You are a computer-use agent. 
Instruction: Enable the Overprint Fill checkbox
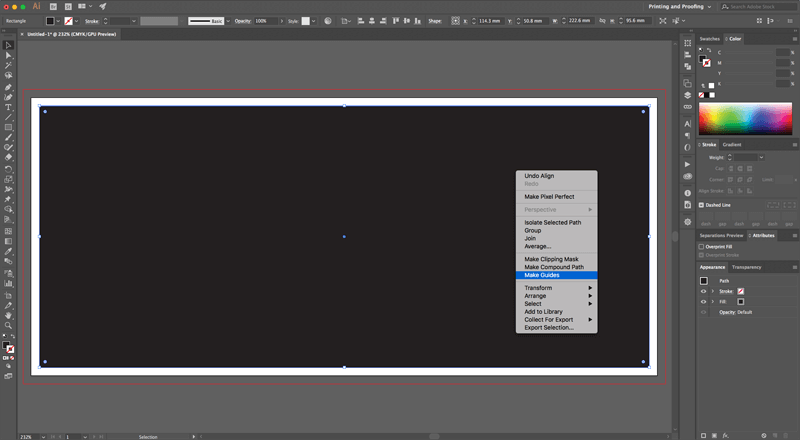[x=701, y=247]
